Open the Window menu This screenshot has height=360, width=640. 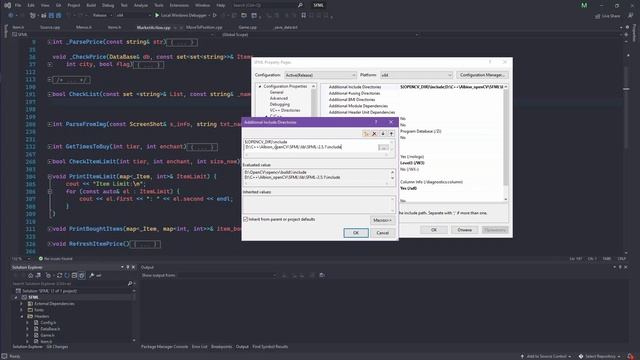(x=202, y=5)
